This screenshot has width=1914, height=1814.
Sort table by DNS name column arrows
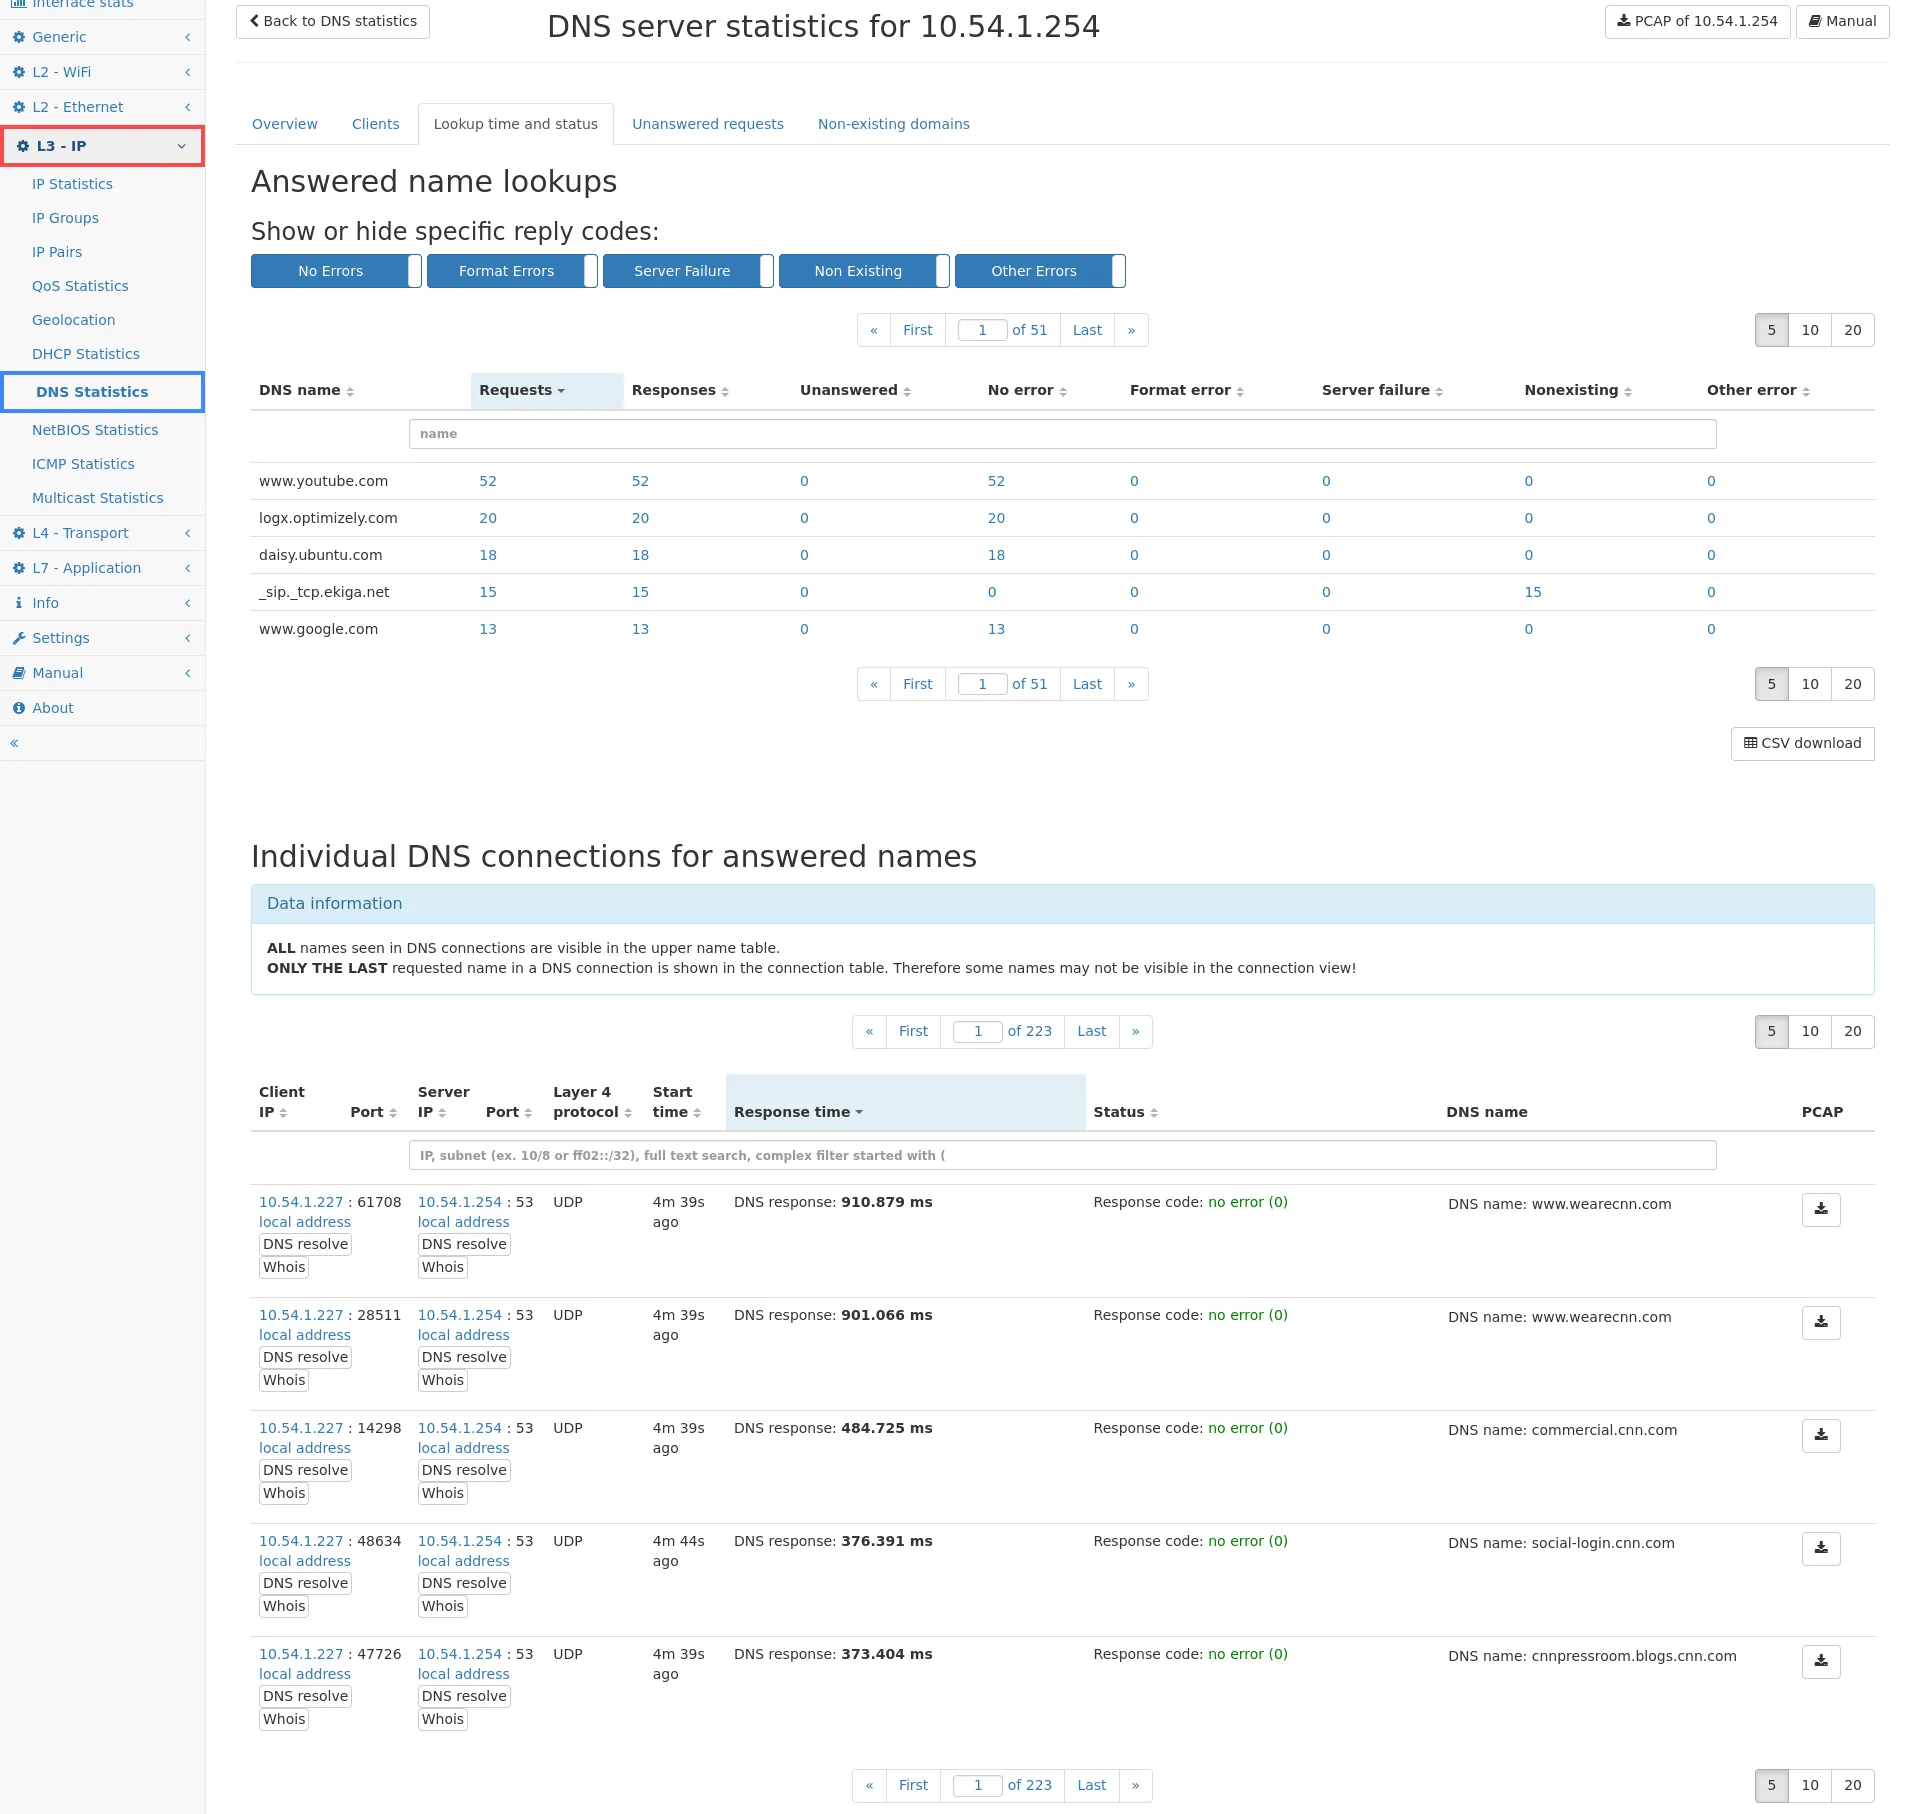(x=350, y=391)
